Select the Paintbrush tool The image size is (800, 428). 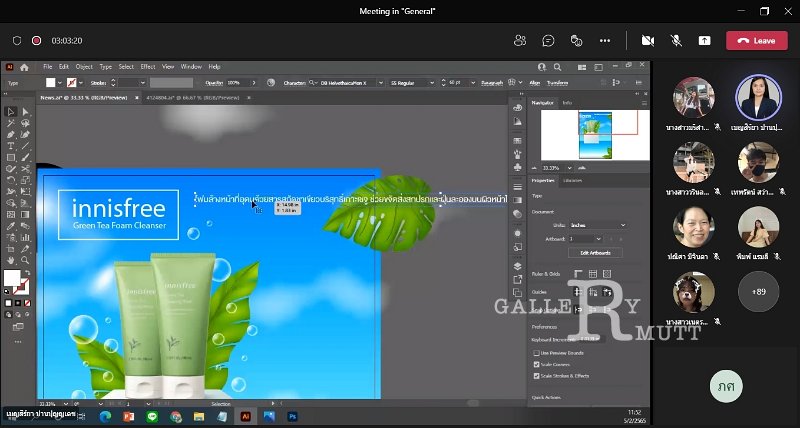click(x=25, y=158)
